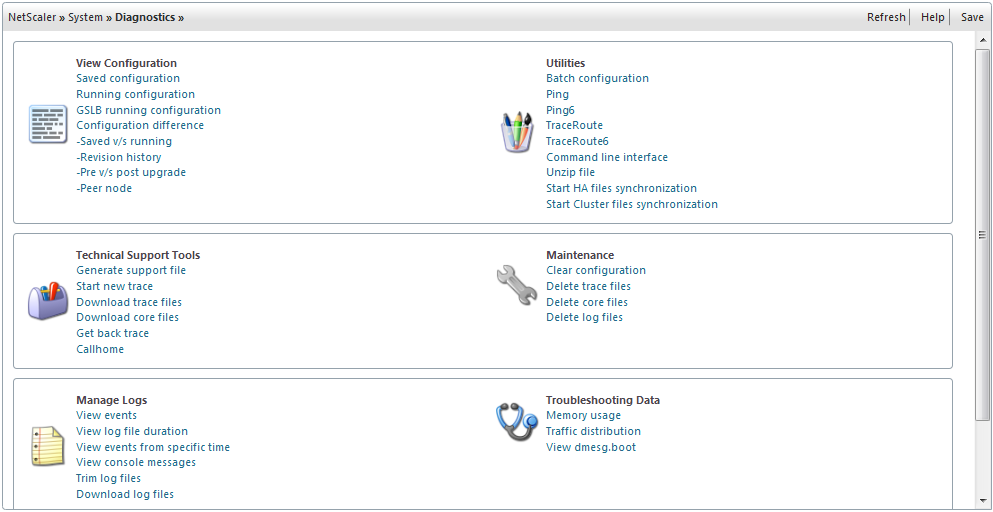993x512 pixels.
Task: View Memory usage troubleshooting data
Action: (x=583, y=415)
